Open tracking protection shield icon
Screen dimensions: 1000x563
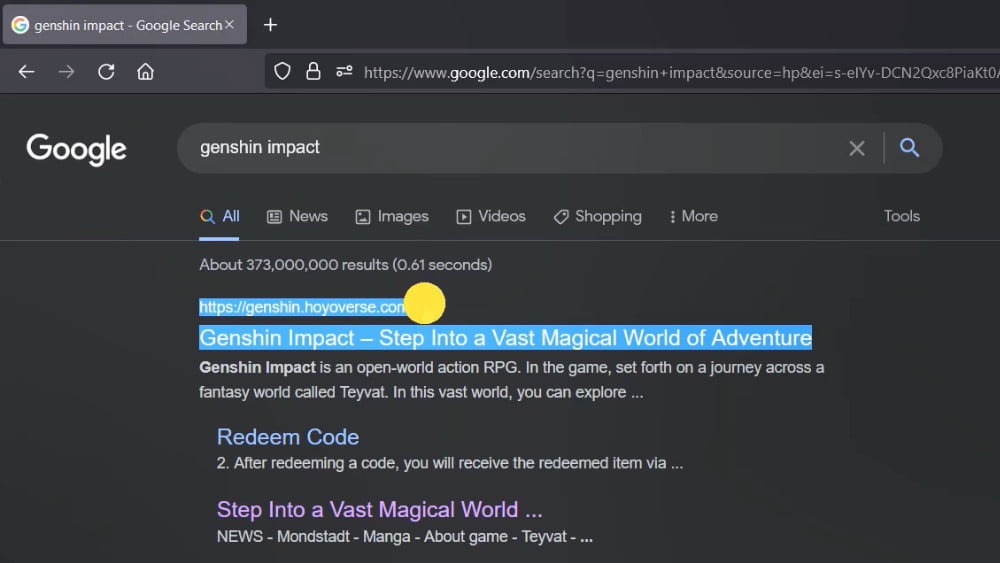point(283,72)
